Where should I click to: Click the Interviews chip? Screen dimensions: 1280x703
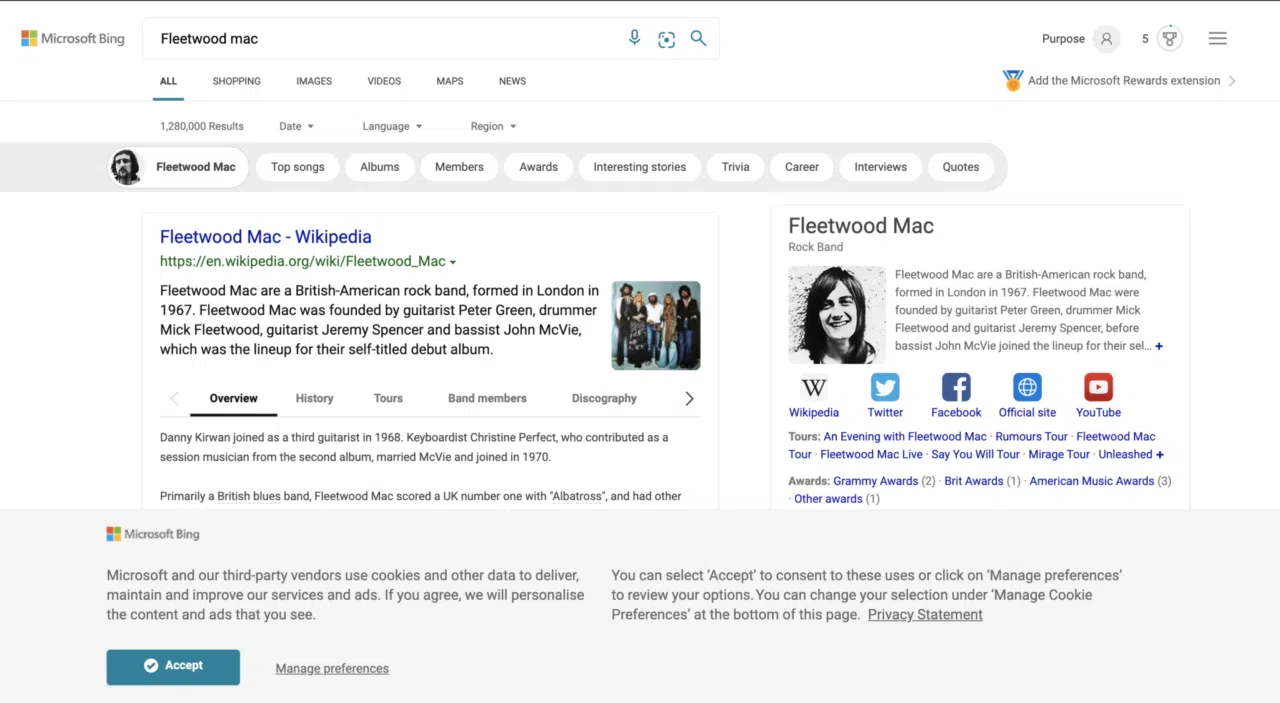(880, 167)
